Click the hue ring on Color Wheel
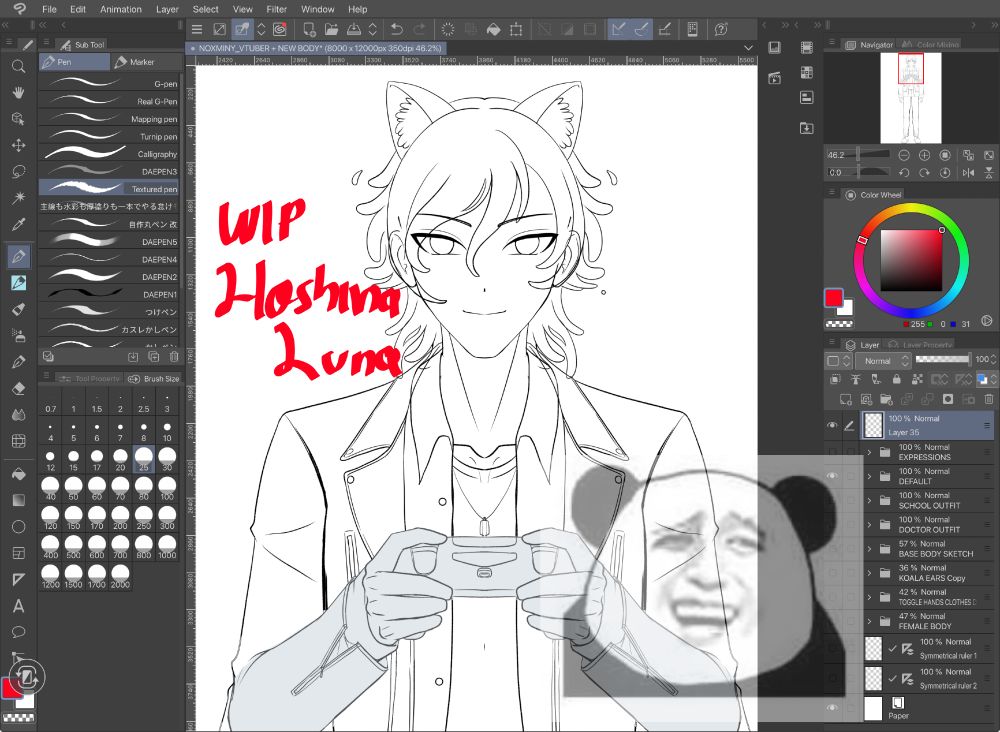Viewport: 1000px width, 732px height. pyautogui.click(x=911, y=209)
